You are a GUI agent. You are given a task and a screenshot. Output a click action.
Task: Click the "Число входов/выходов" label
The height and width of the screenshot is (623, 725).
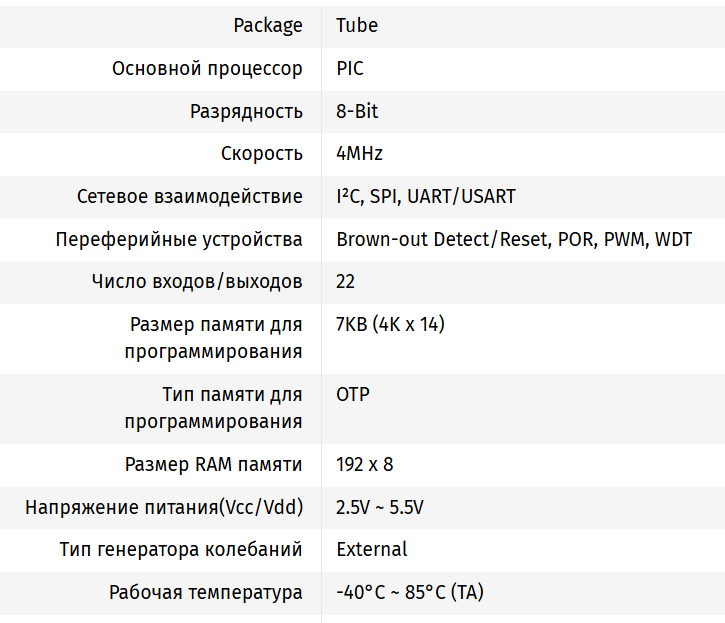196,281
